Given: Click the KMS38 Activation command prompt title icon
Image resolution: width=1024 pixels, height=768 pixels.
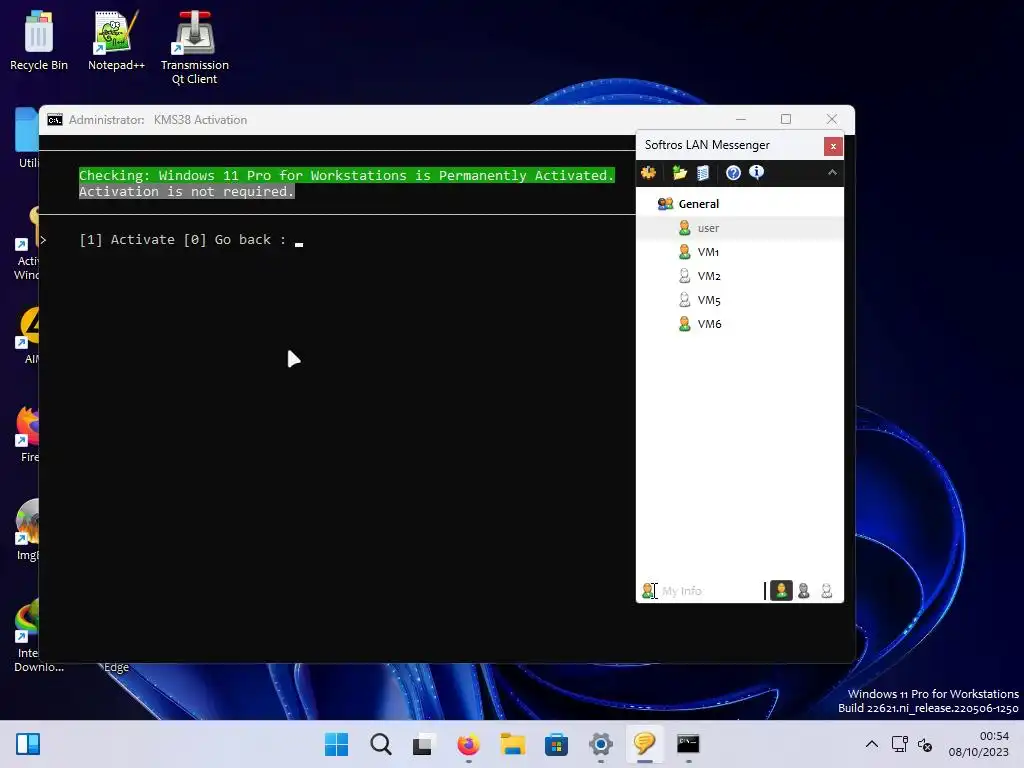Looking at the screenshot, I should click(x=55, y=120).
